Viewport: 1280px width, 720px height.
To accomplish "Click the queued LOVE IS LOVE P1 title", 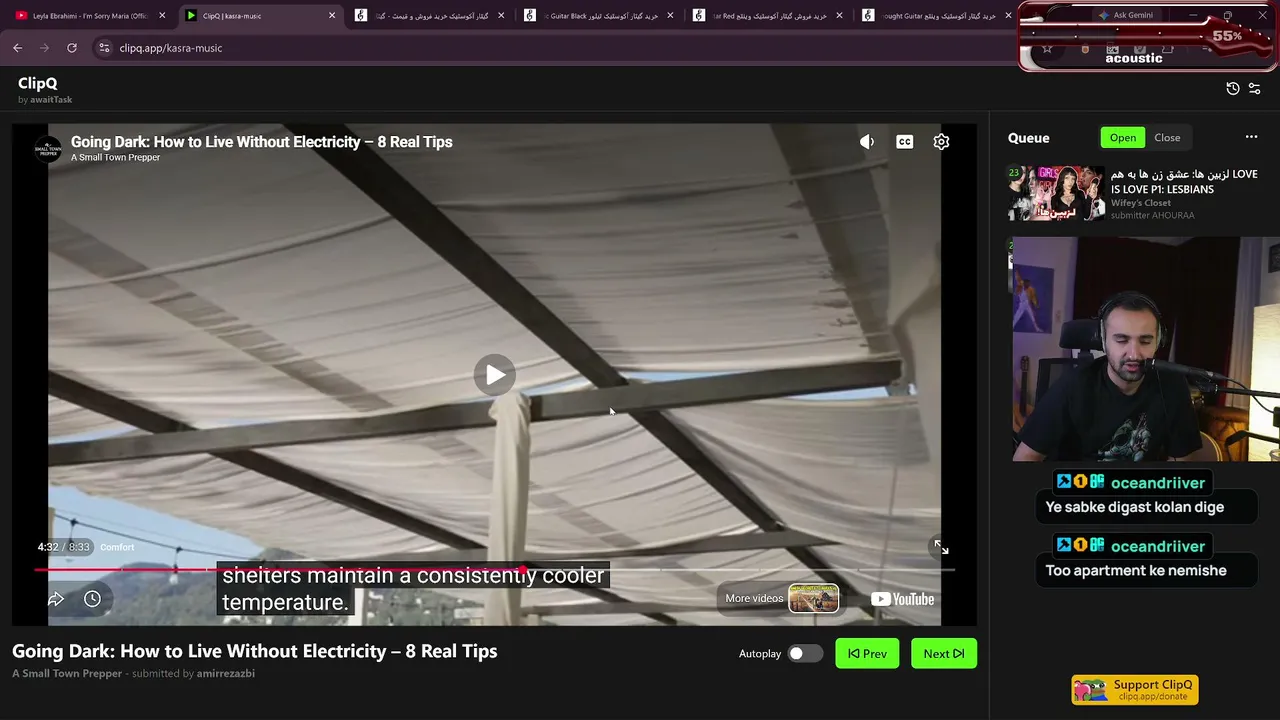I will click(1184, 182).
